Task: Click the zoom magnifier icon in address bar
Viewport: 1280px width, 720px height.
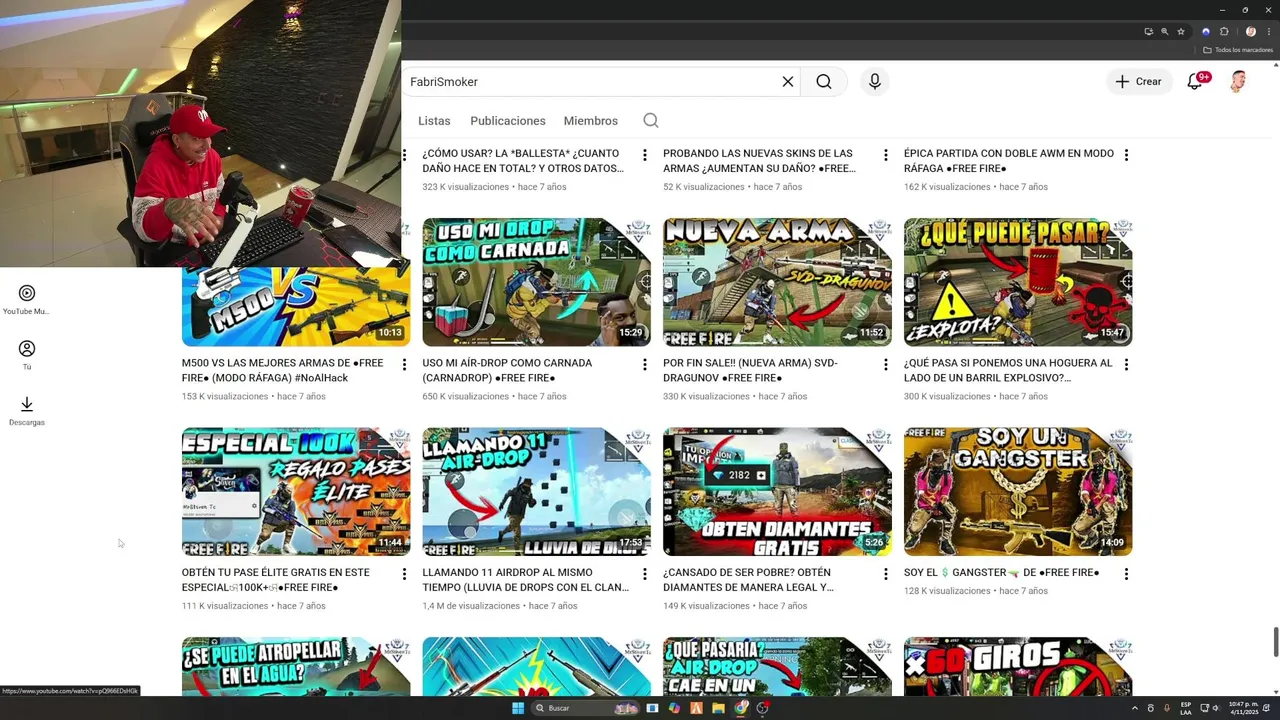Action: (1164, 31)
